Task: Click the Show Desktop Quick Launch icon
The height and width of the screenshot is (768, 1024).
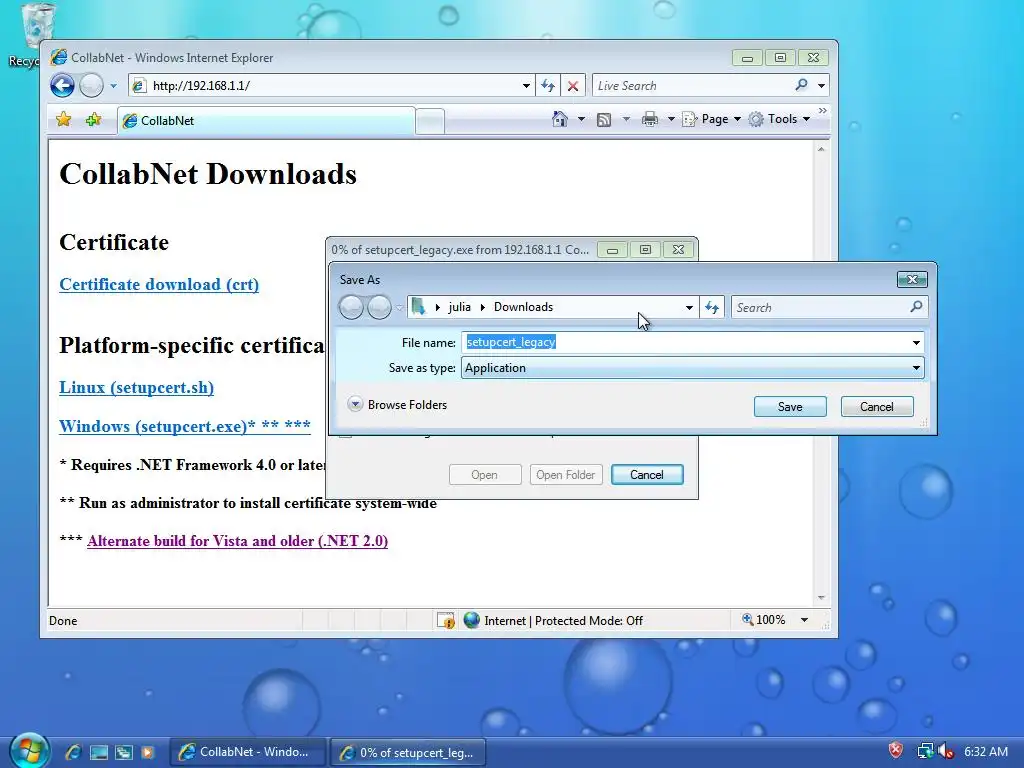Action: tap(99, 752)
